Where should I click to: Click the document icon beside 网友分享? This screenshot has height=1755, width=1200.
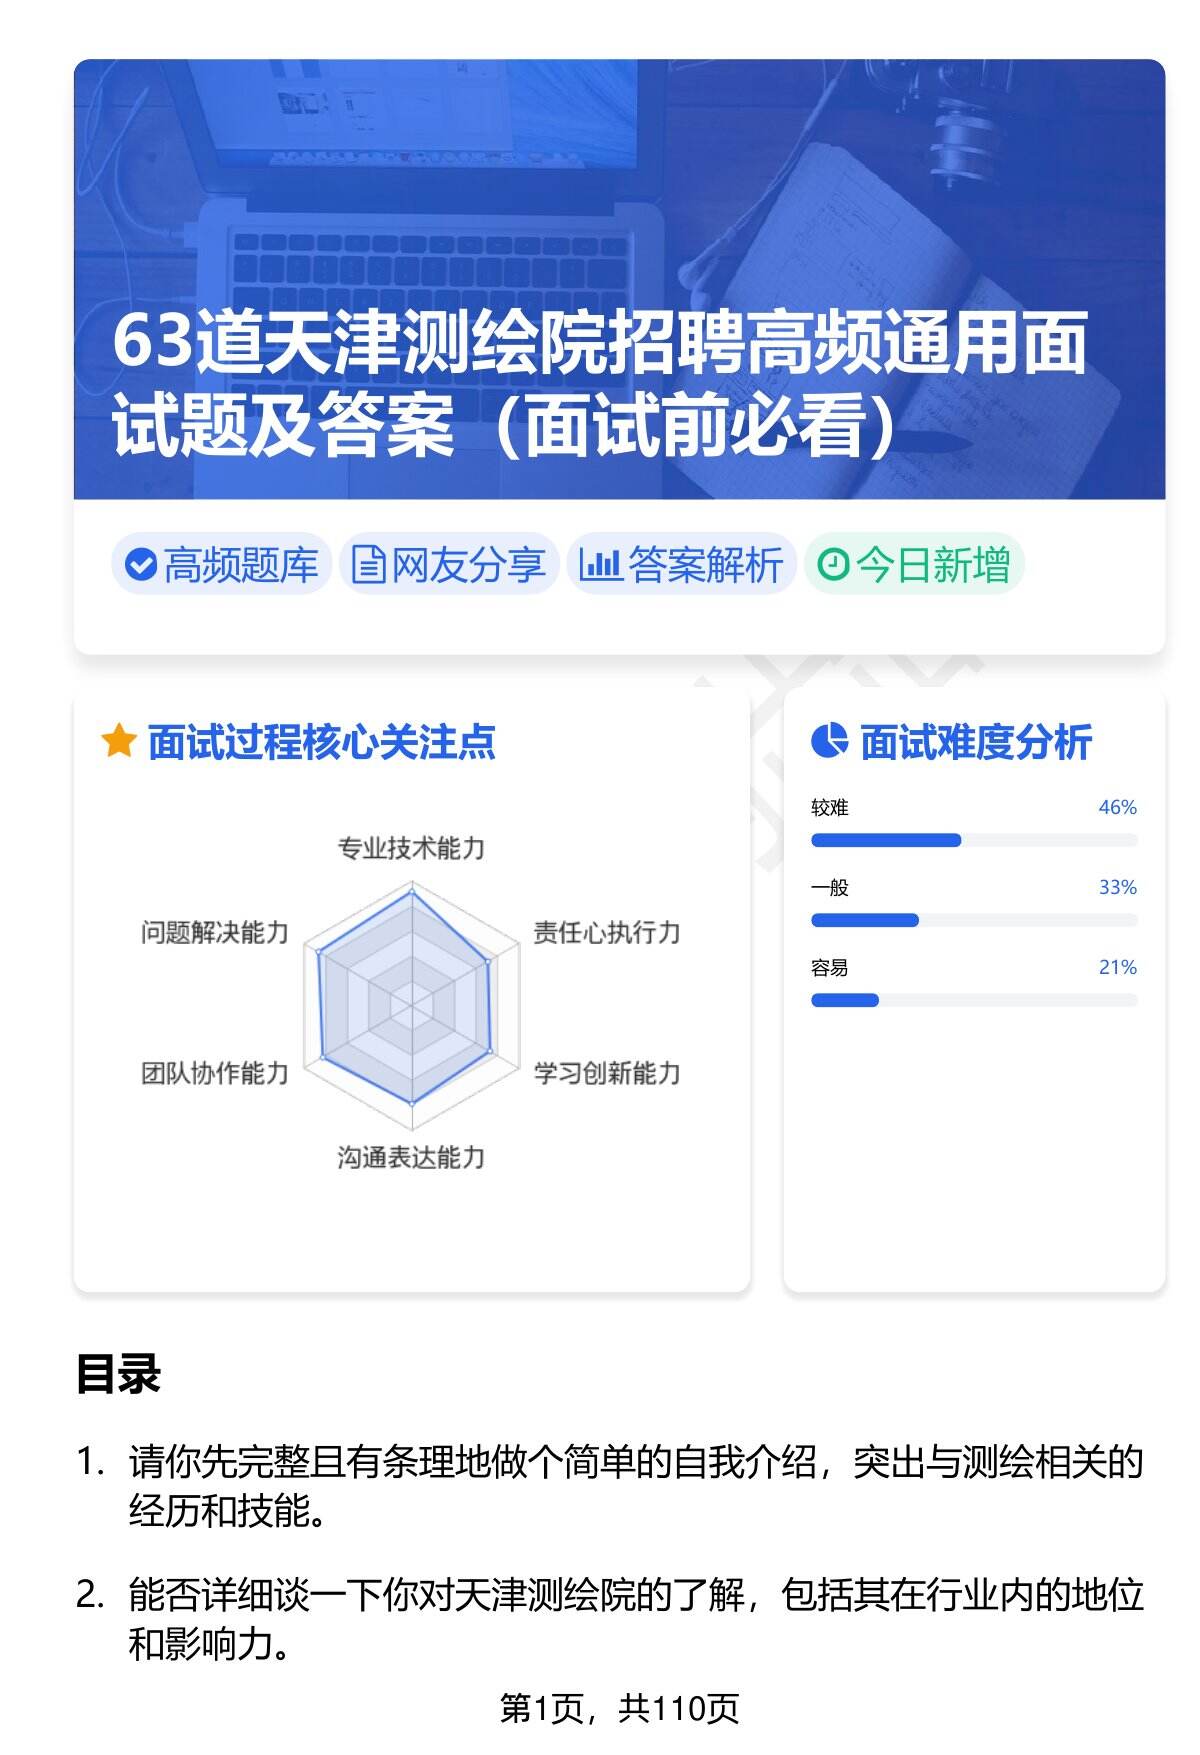tap(368, 565)
